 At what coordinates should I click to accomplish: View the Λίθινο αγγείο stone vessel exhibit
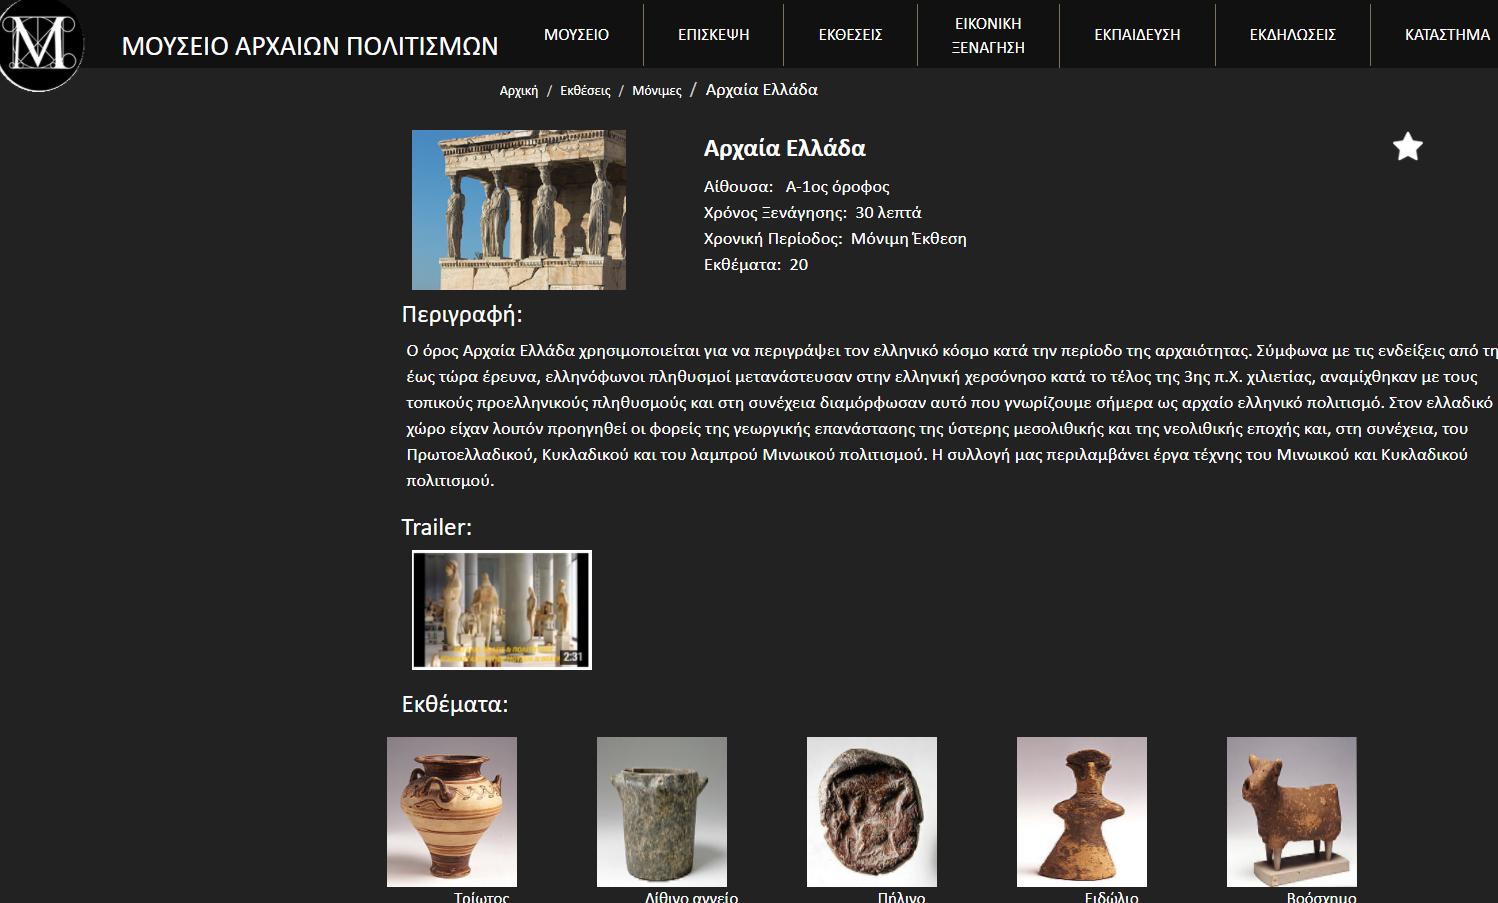pyautogui.click(x=662, y=812)
